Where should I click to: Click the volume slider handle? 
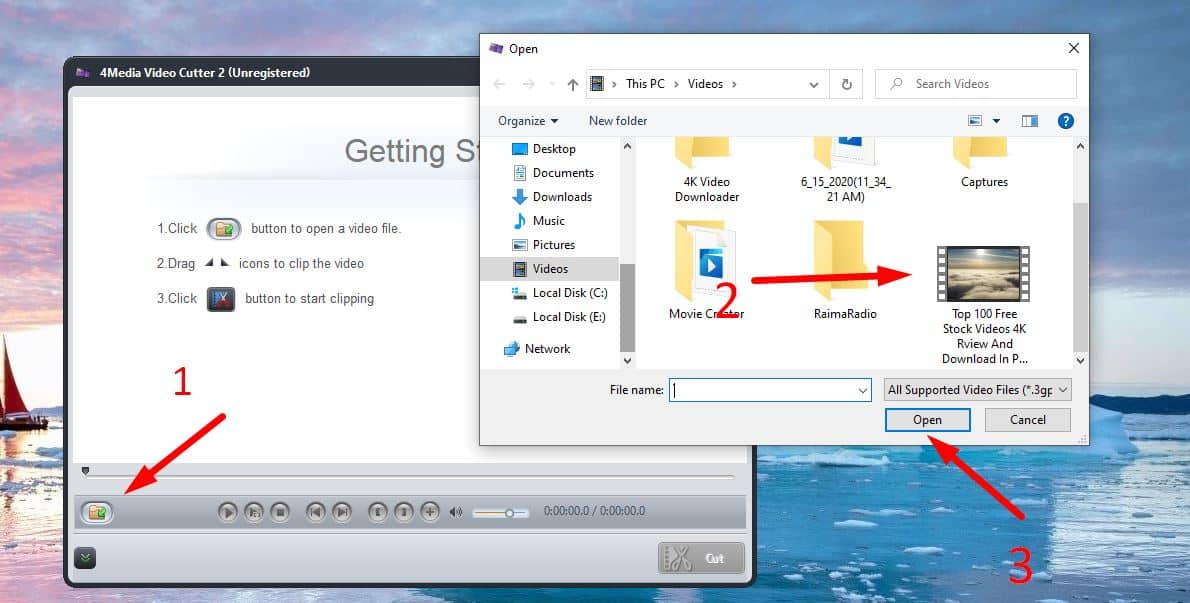[509, 513]
